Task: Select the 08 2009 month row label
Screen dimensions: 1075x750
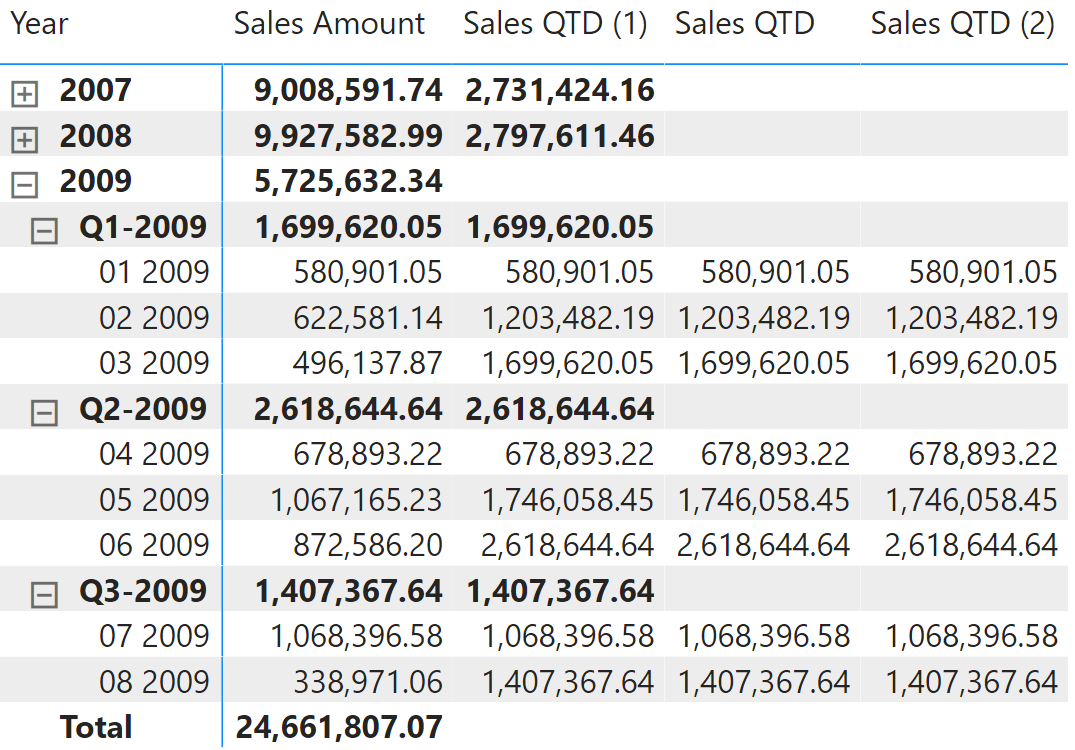Action: (154, 682)
